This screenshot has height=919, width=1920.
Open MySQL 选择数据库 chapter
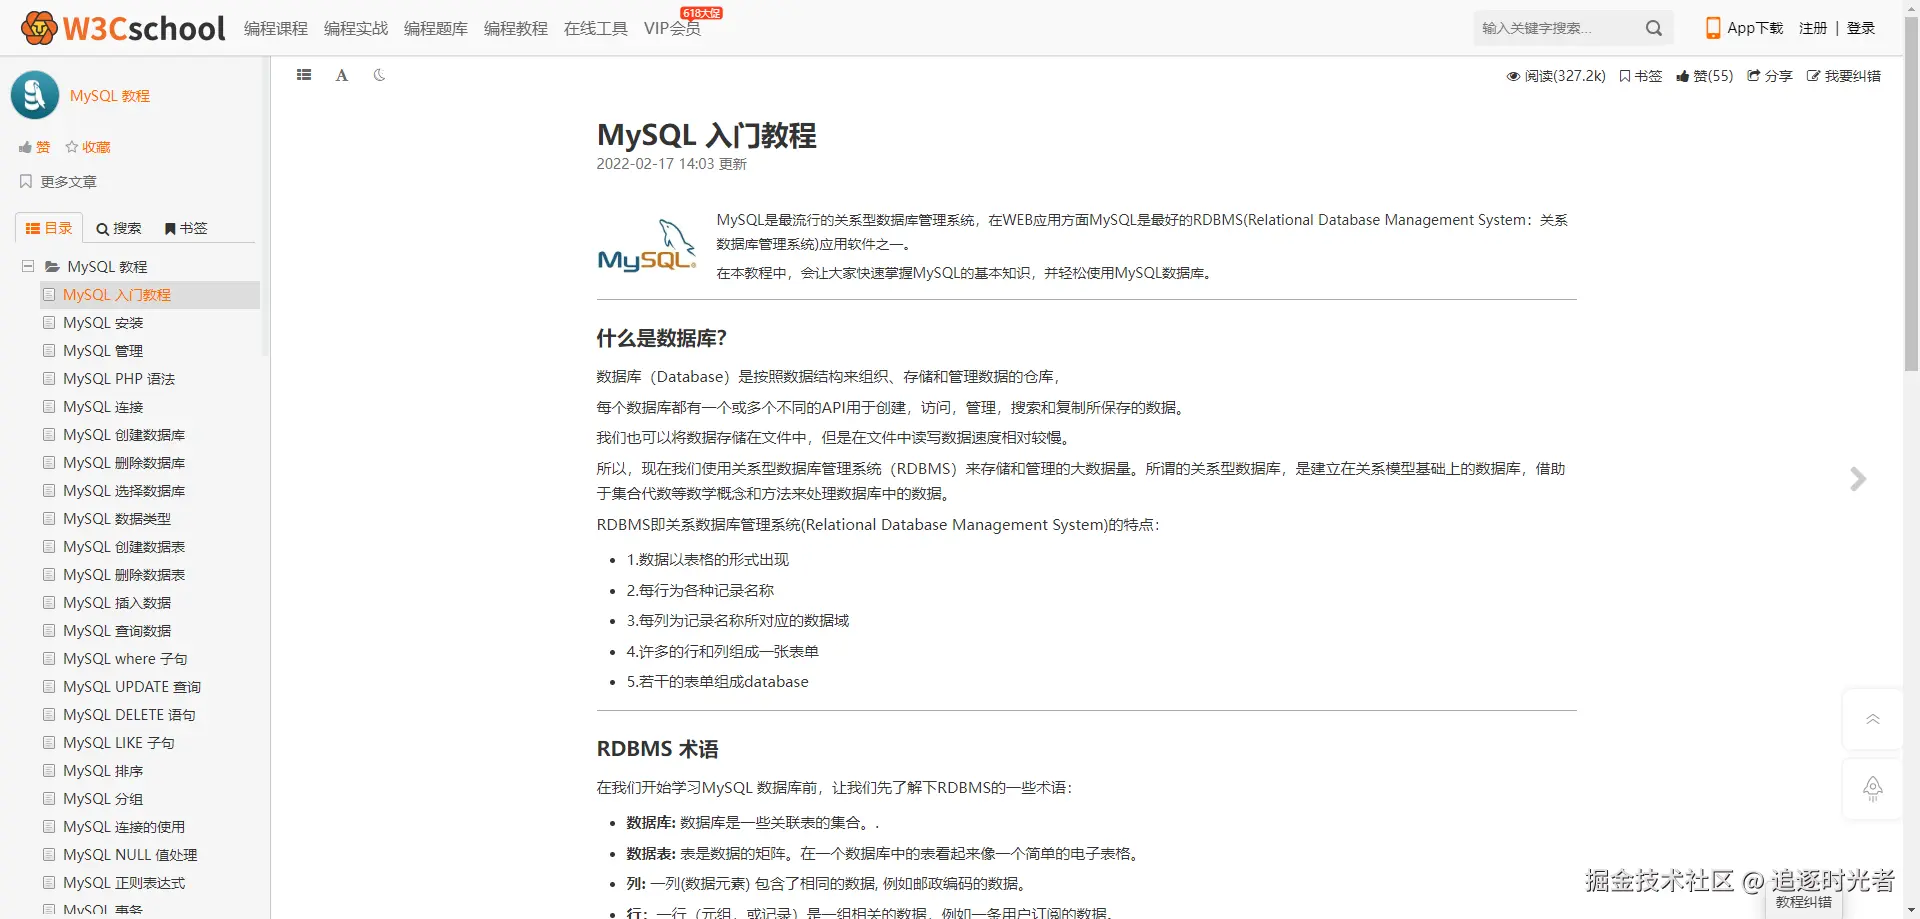(x=124, y=491)
